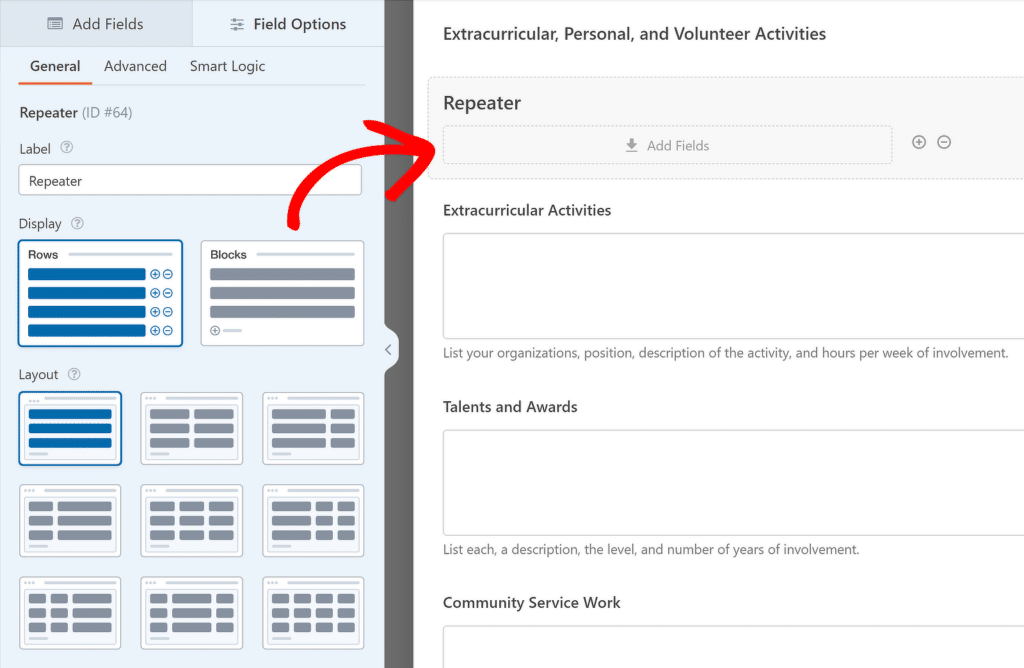The height and width of the screenshot is (668, 1024).
Task: Choose the two-column layout thumbnail
Action: pos(191,428)
